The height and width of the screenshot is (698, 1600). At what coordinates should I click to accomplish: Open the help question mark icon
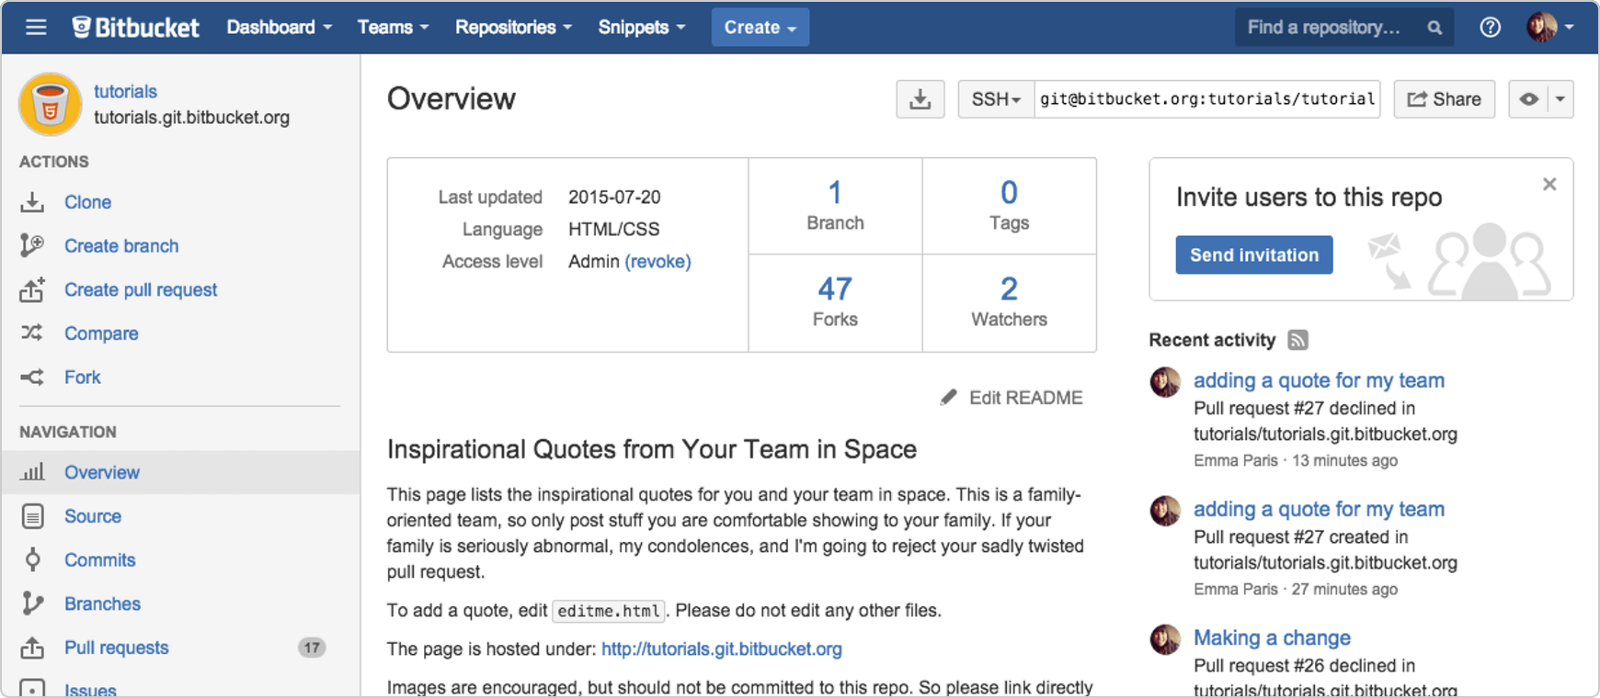(1490, 27)
